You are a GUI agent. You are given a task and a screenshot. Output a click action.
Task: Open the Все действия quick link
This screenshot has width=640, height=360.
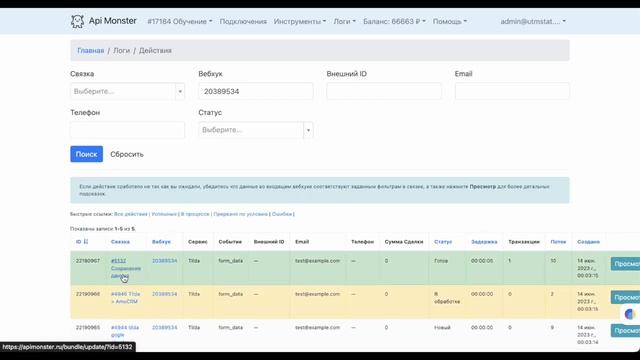click(131, 214)
